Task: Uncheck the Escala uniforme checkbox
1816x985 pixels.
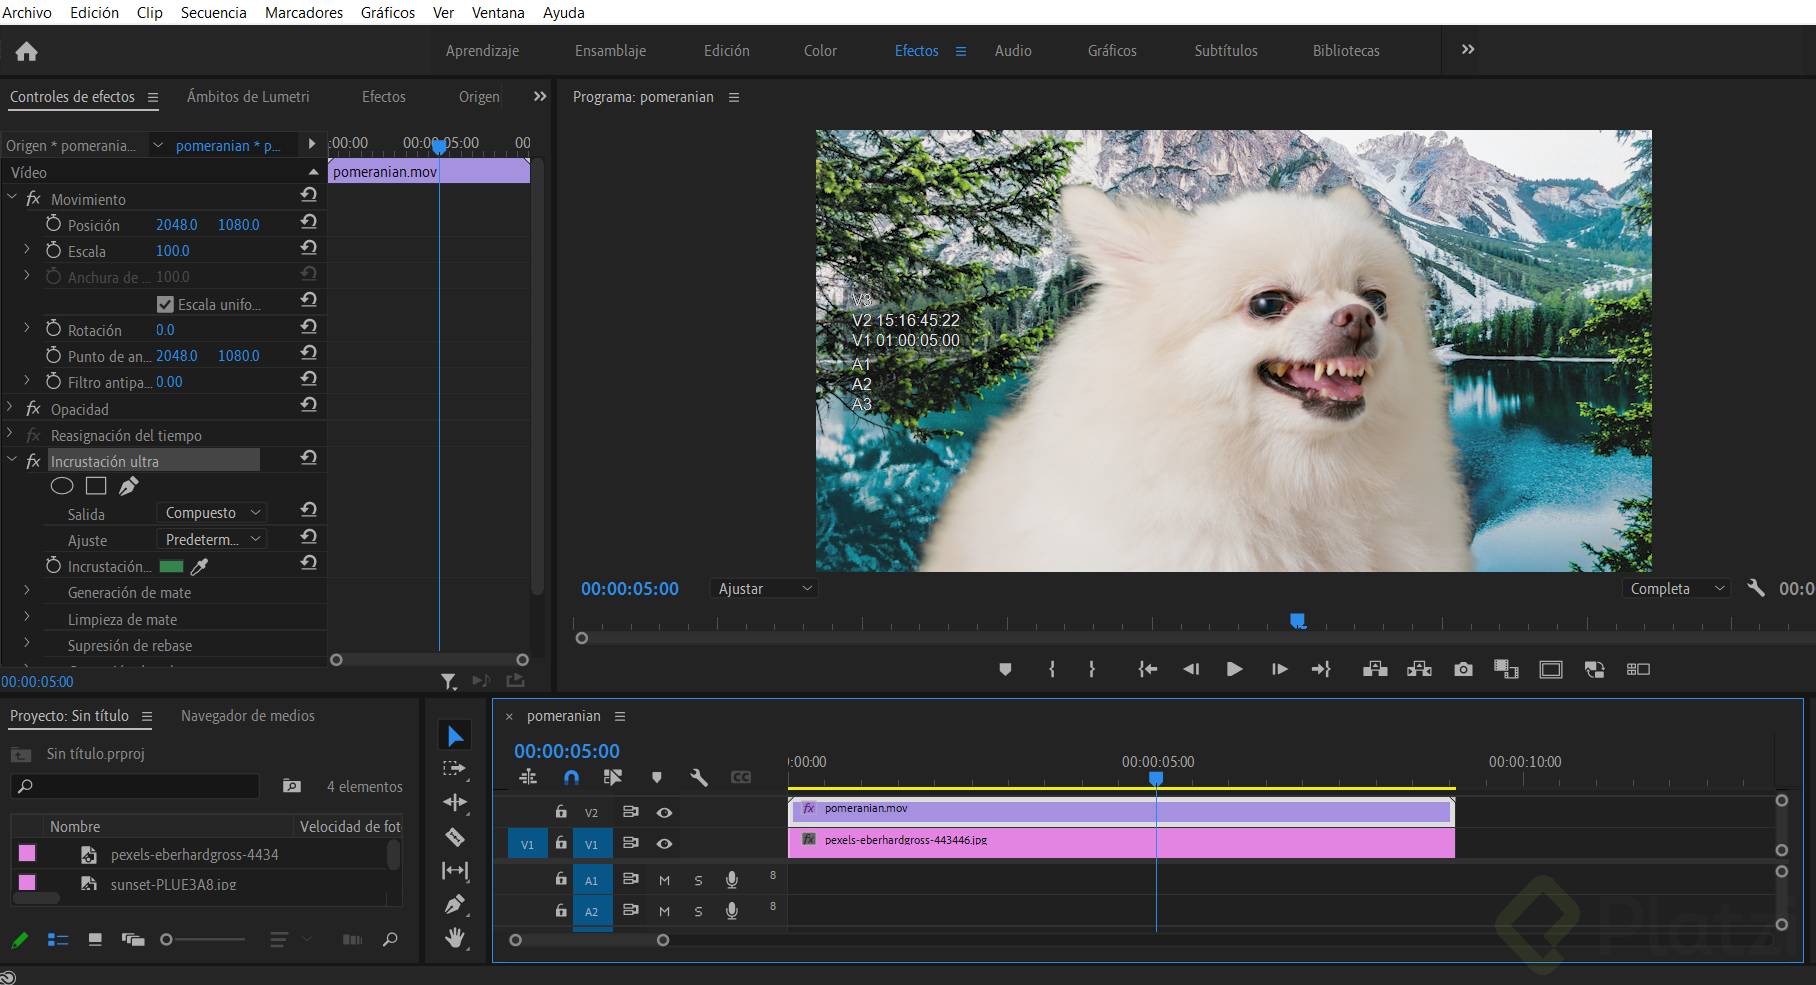Action: 165,304
